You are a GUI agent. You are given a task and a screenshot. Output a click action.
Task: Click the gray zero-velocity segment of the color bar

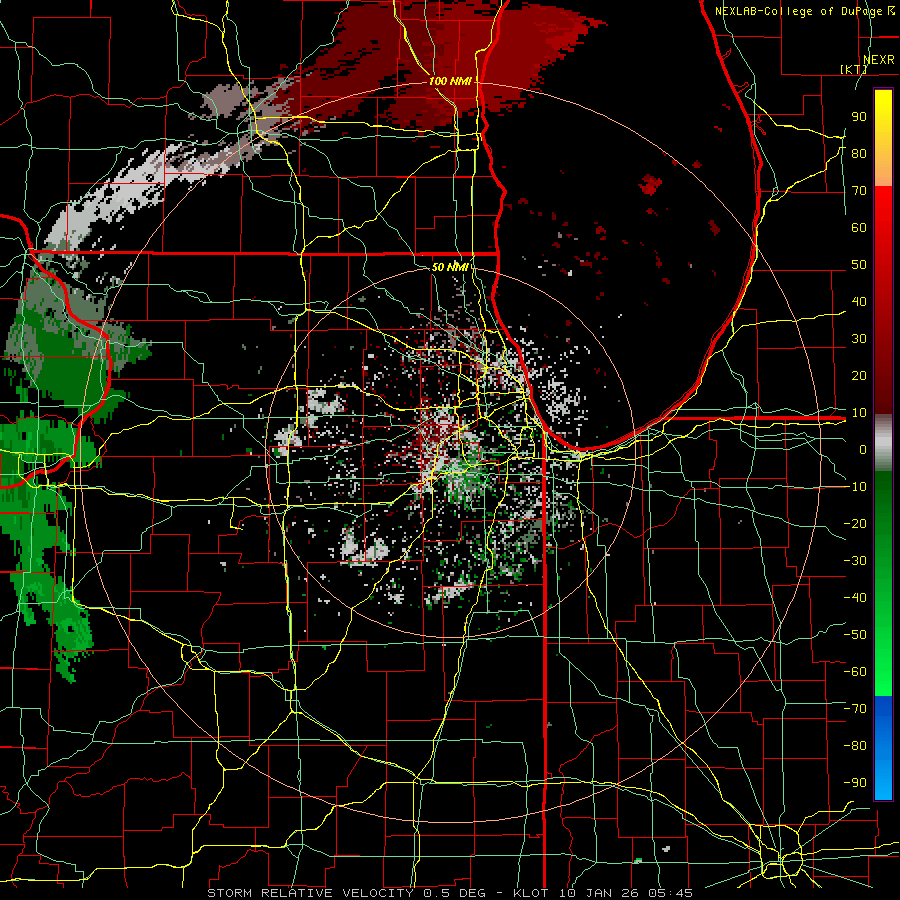click(x=883, y=443)
